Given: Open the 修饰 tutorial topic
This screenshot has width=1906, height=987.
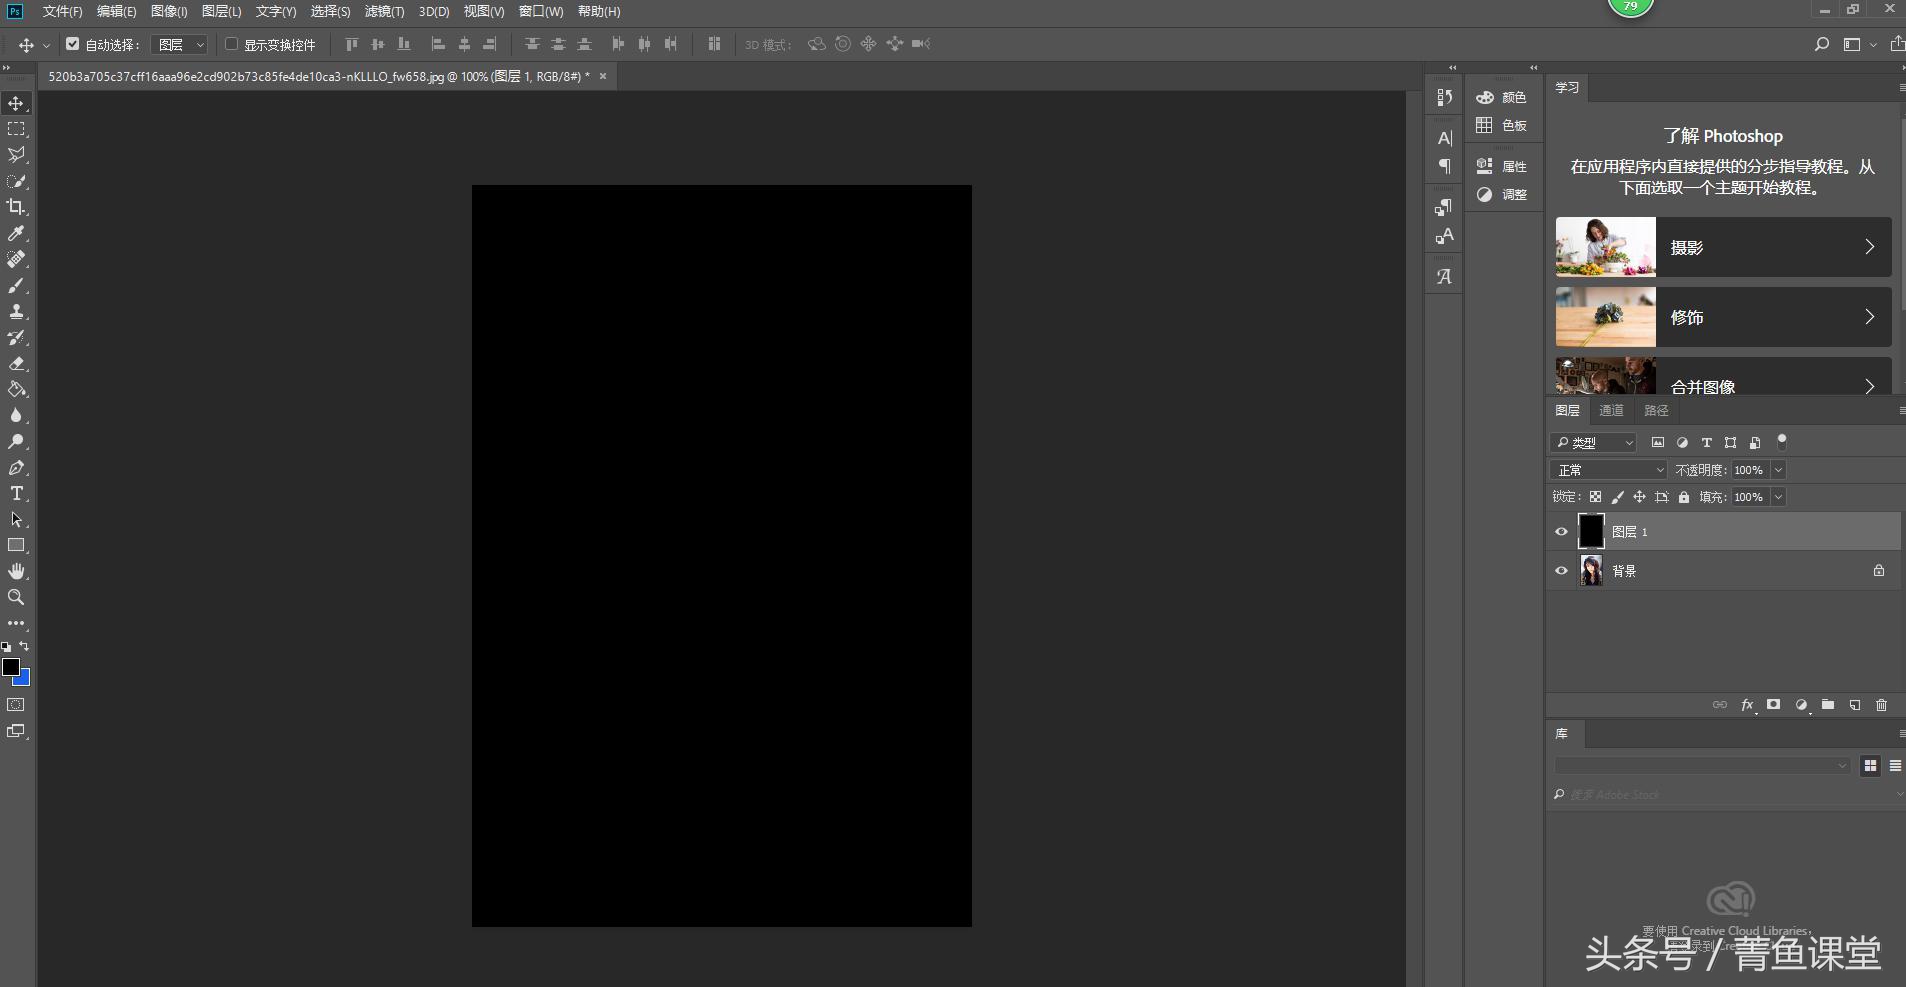Looking at the screenshot, I should coord(1723,317).
